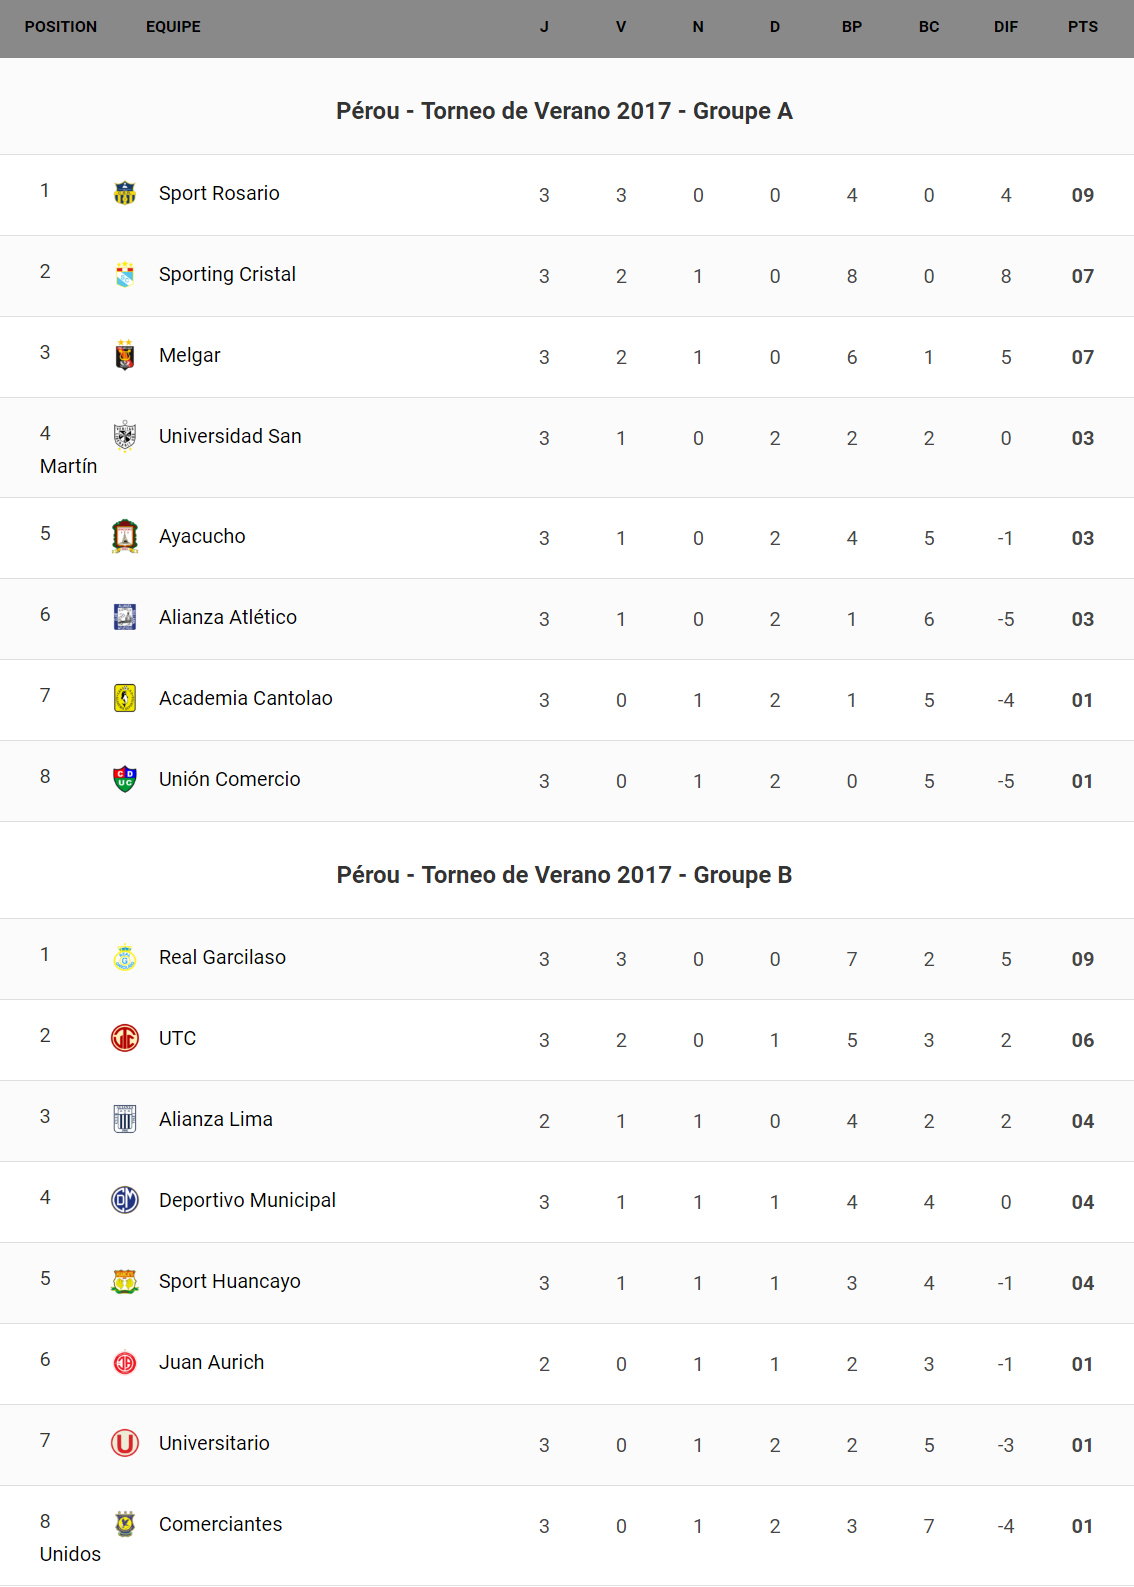Click the Ayacucho team crest
This screenshot has height=1587, width=1134.
click(125, 536)
